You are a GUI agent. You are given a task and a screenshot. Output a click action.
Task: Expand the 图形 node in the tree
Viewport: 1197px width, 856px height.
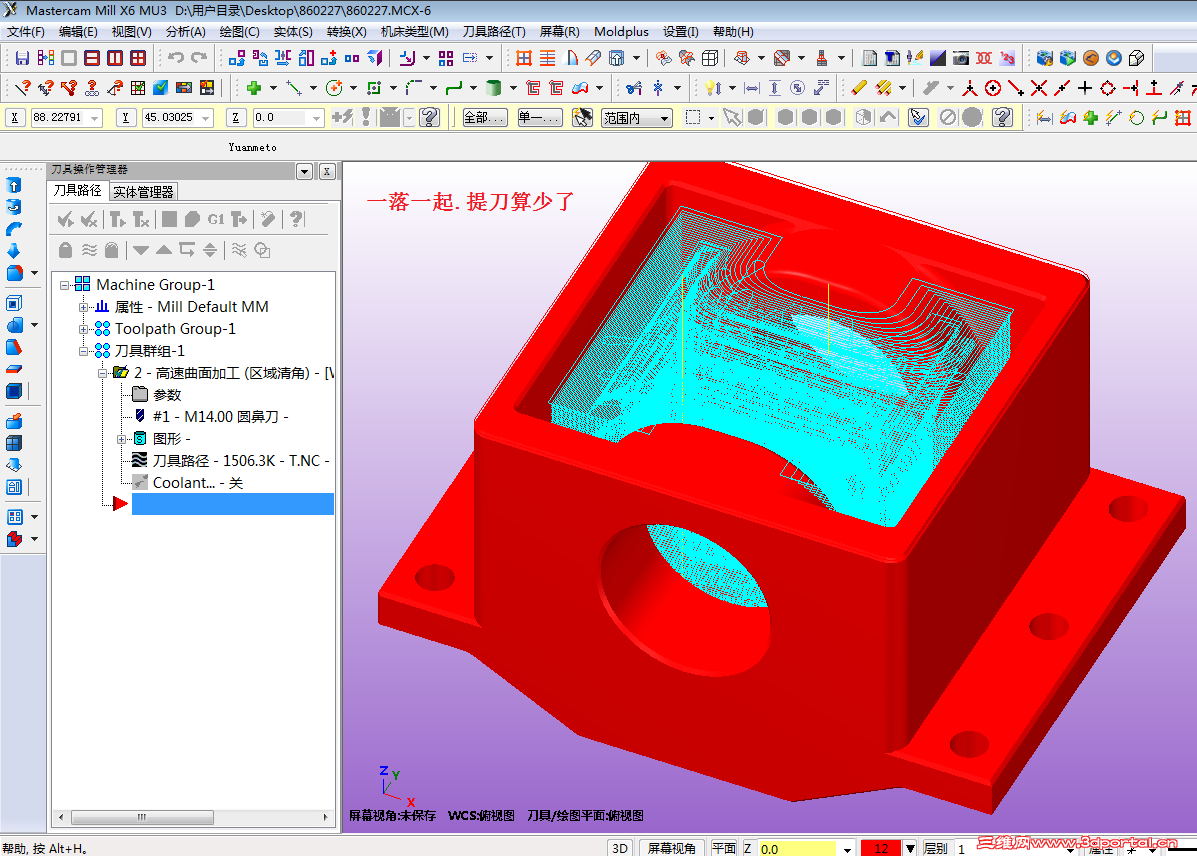[x=121, y=439]
